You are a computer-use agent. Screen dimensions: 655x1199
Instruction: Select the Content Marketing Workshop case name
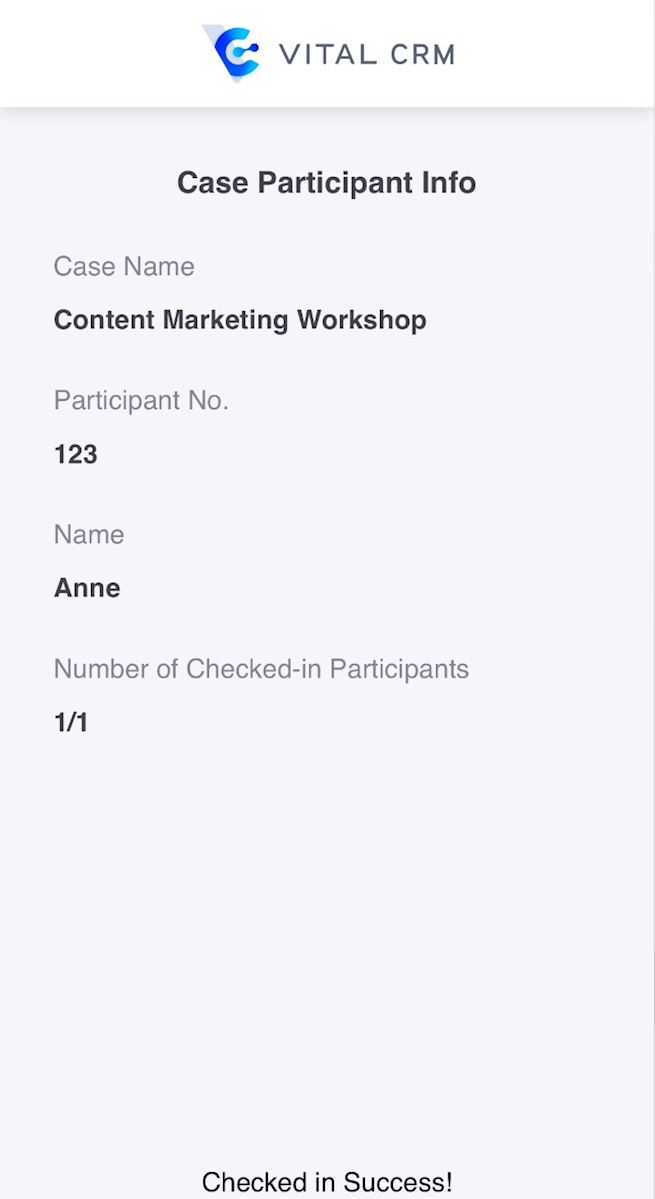[240, 320]
